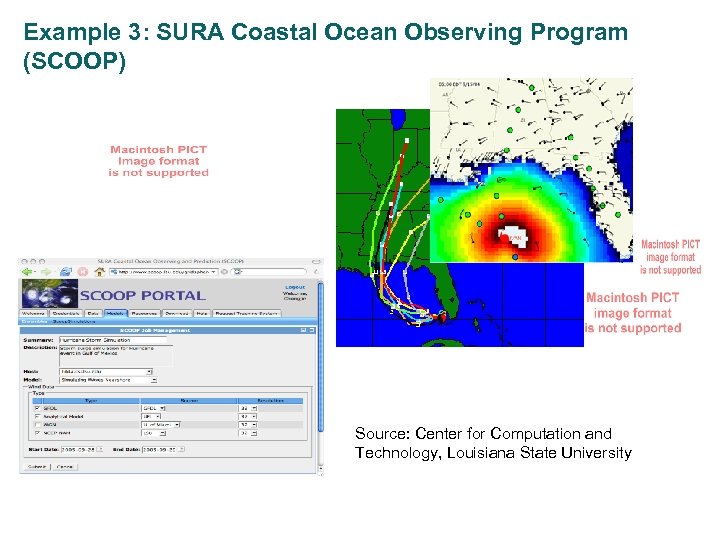Switch to the Help tab

click(x=202, y=314)
